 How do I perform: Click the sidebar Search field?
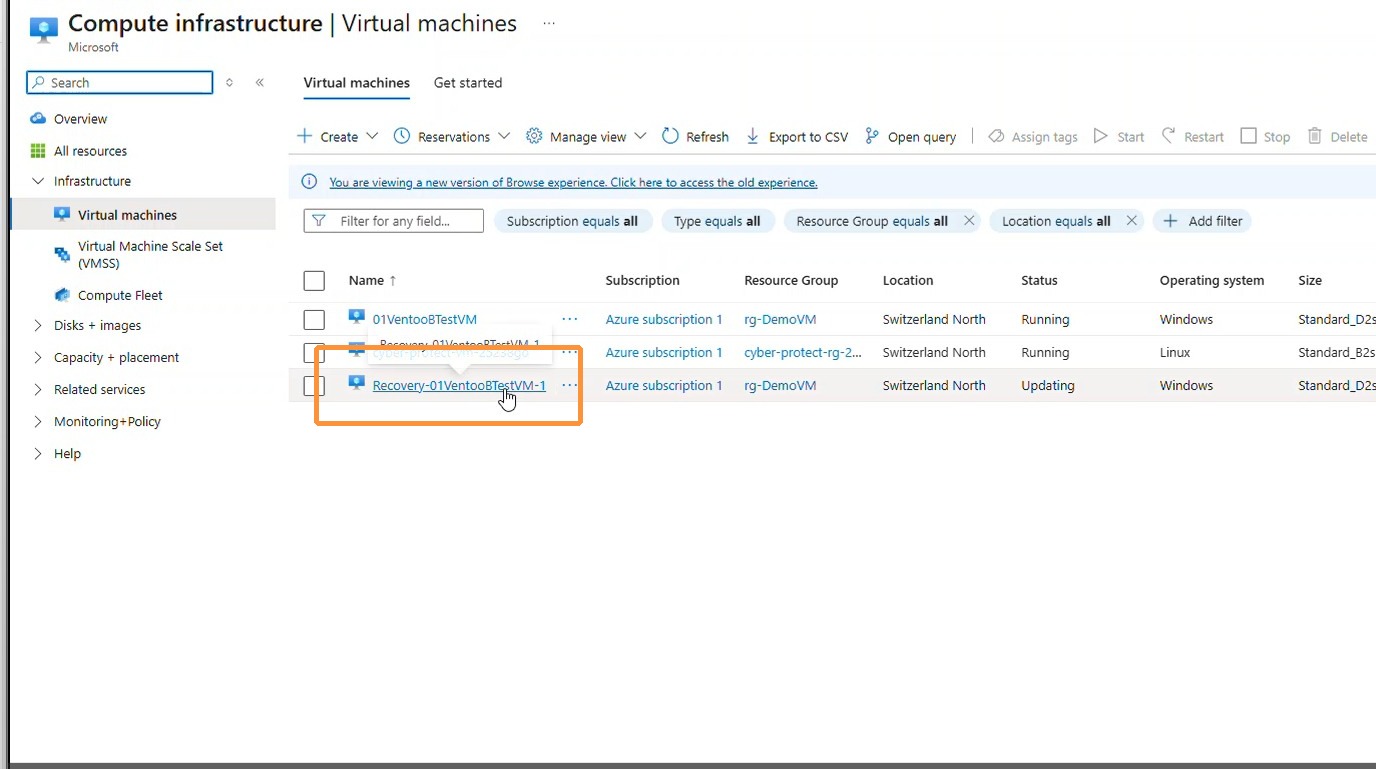(x=120, y=82)
